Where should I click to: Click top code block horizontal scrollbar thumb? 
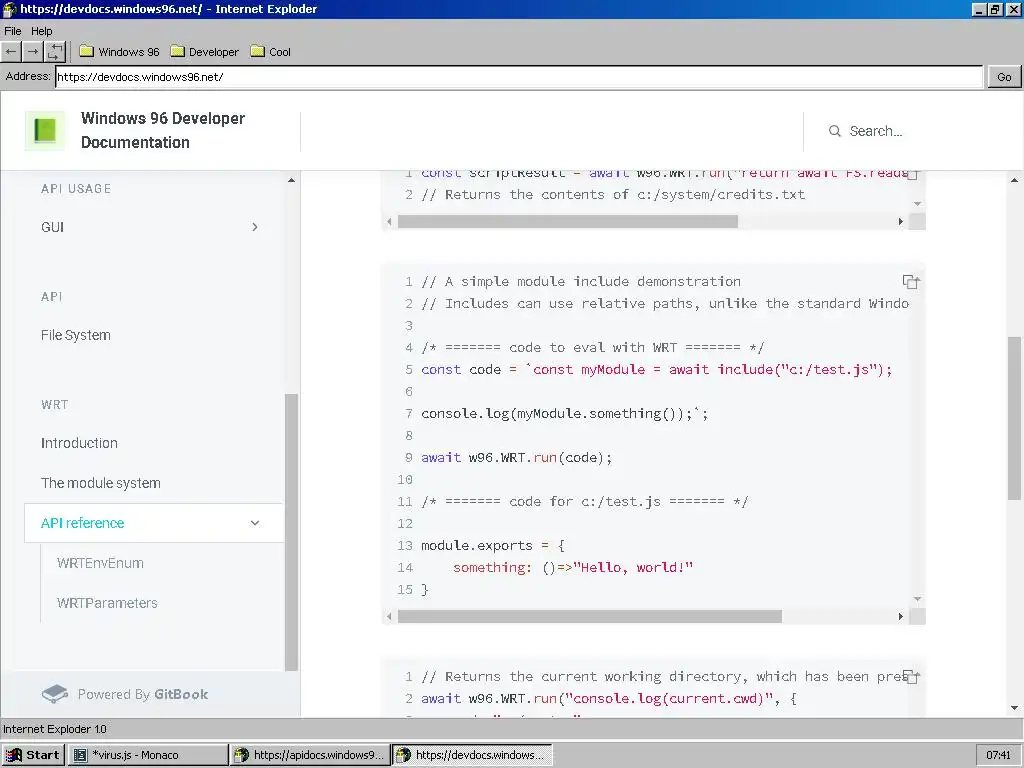coord(568,222)
